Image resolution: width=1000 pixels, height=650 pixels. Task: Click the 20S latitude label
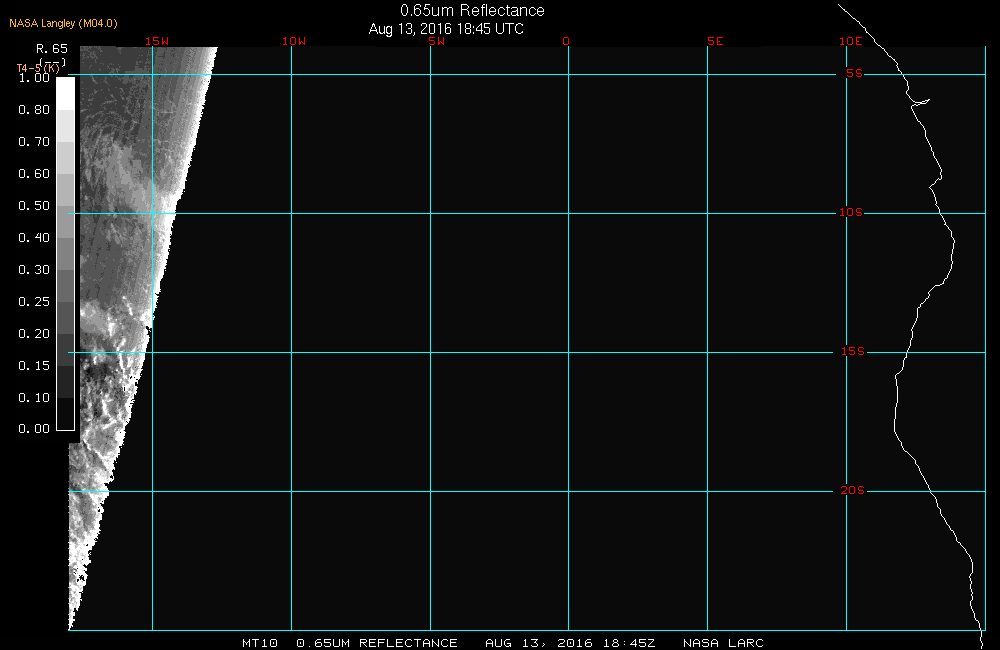point(853,491)
